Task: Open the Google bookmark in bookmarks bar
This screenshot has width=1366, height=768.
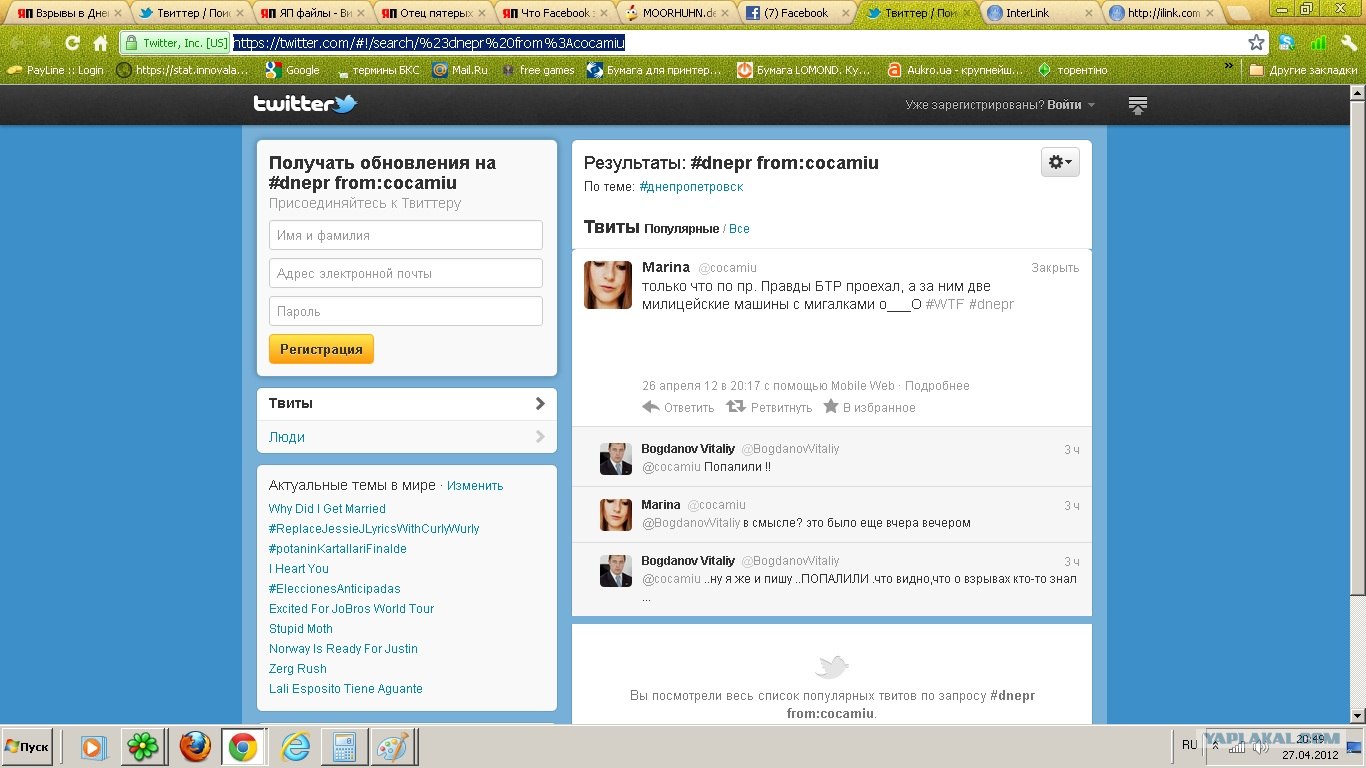Action: point(292,70)
